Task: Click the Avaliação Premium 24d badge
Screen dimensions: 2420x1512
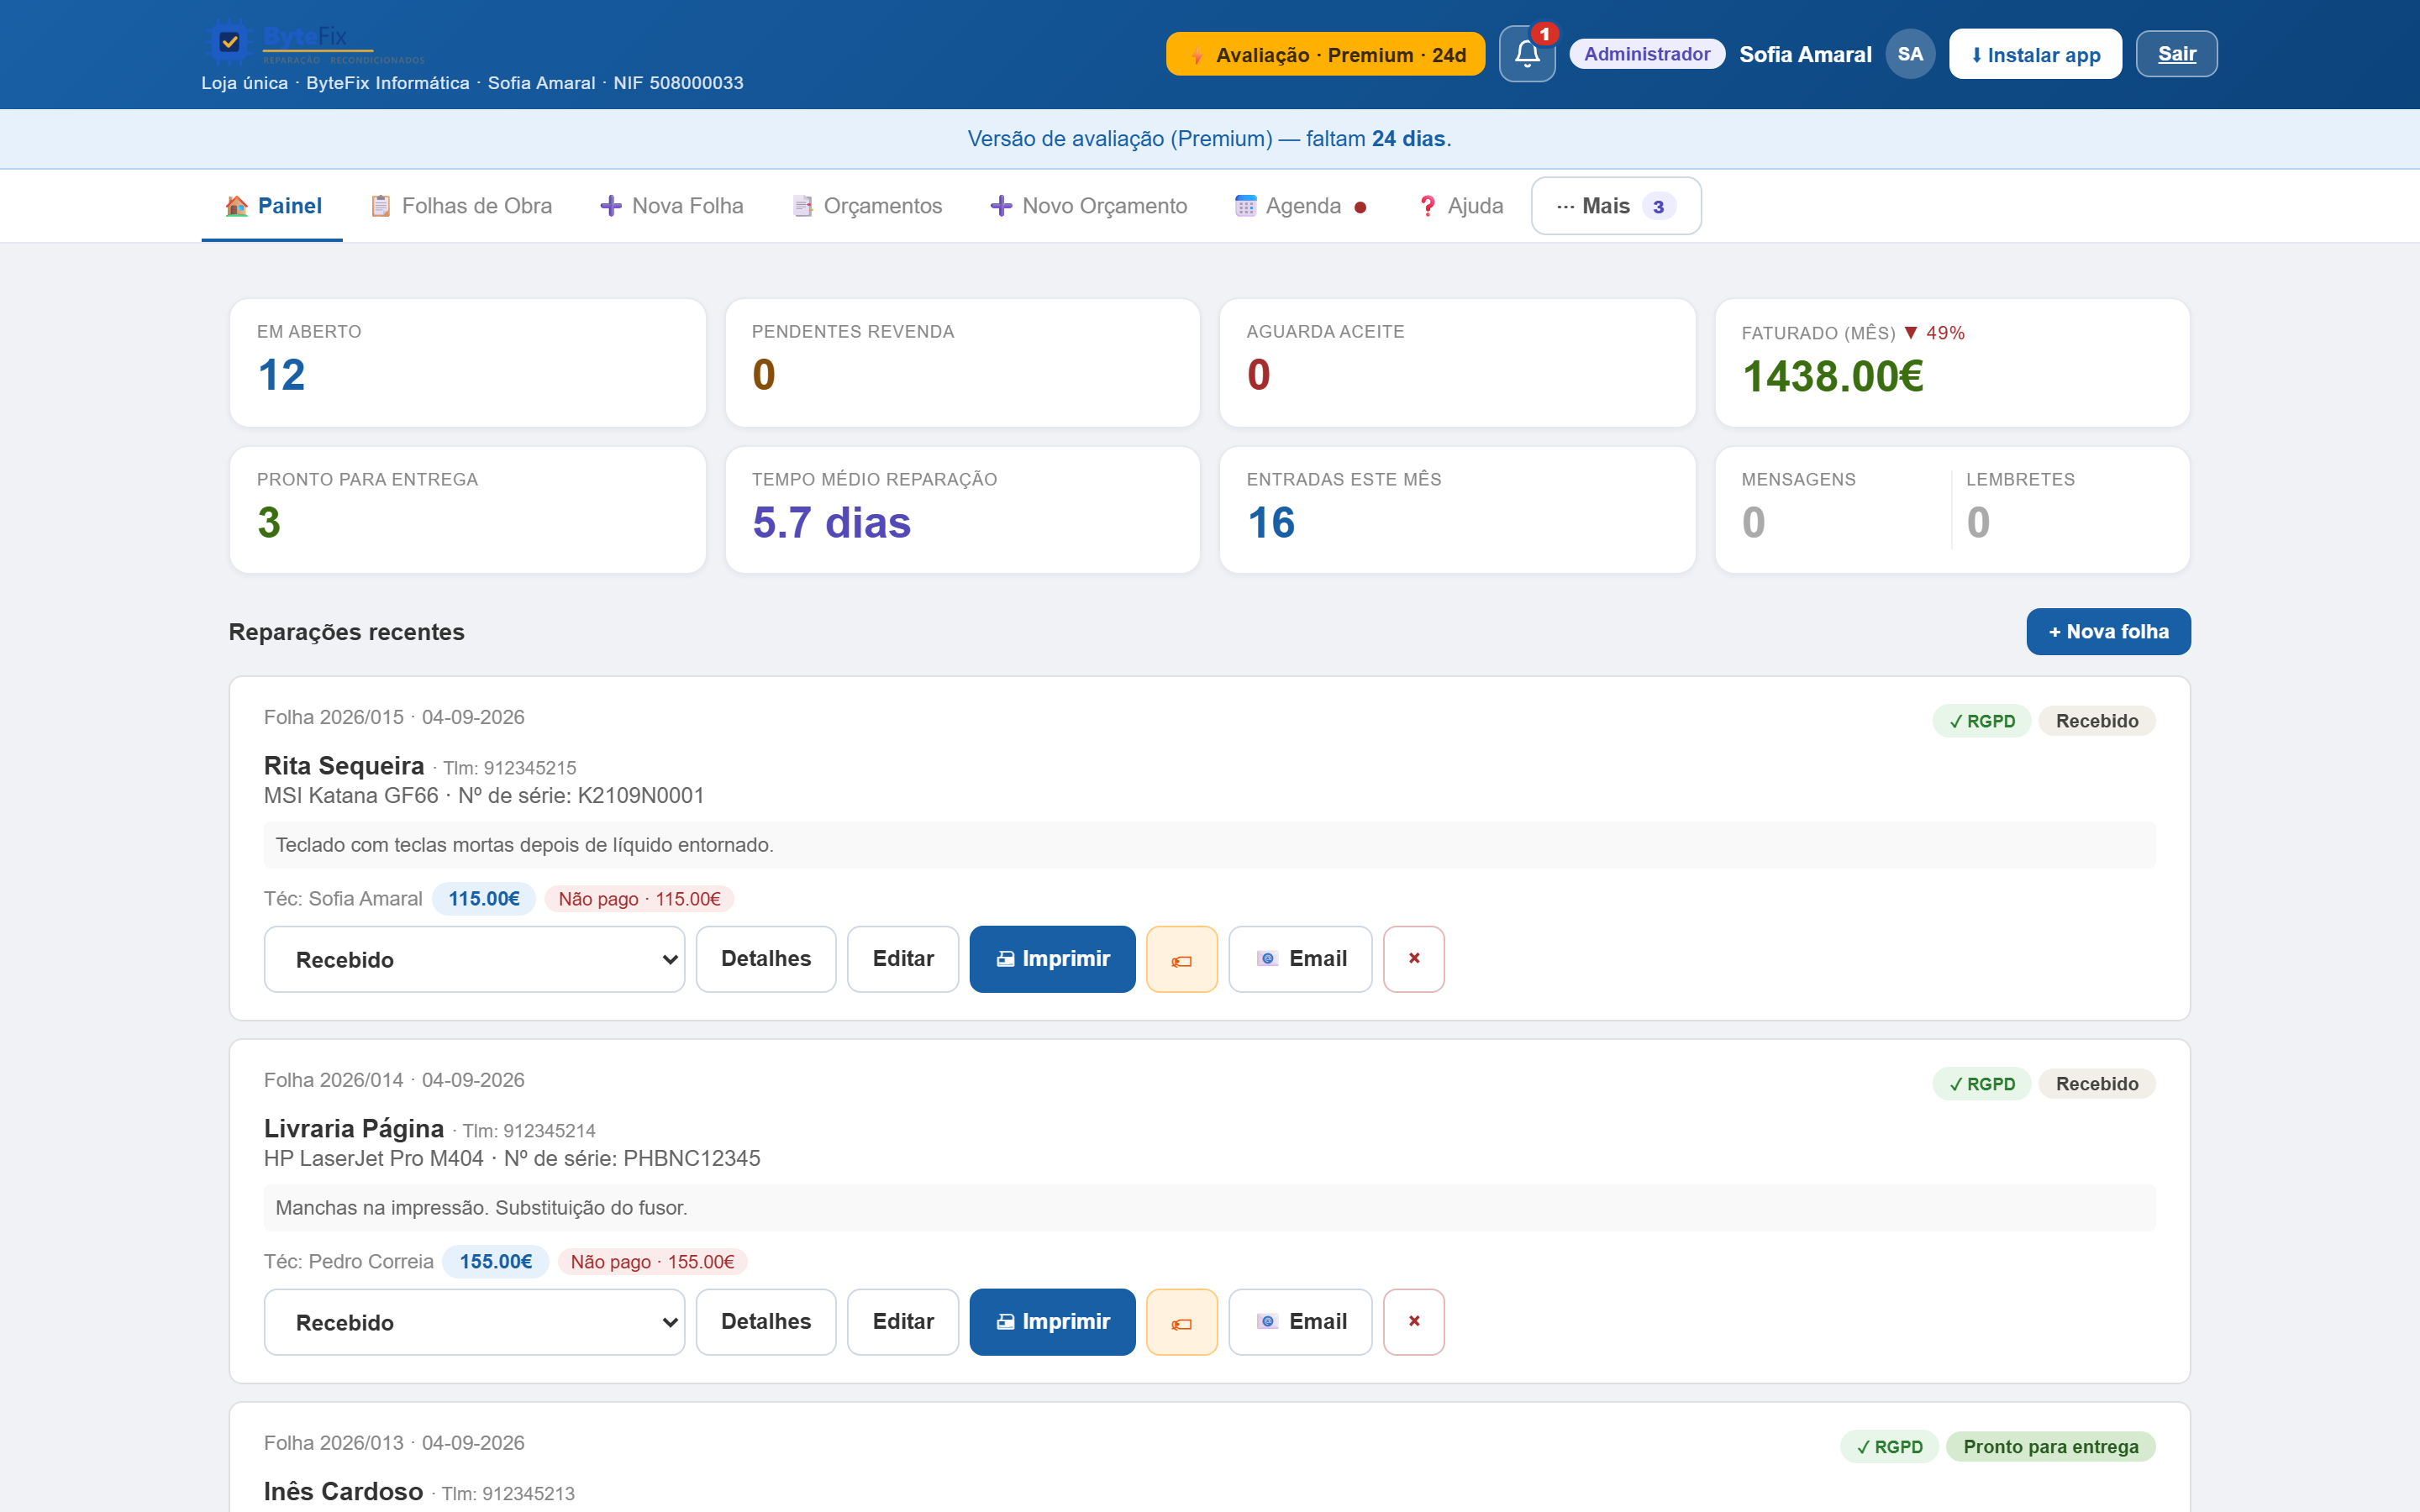Action: click(x=1325, y=54)
